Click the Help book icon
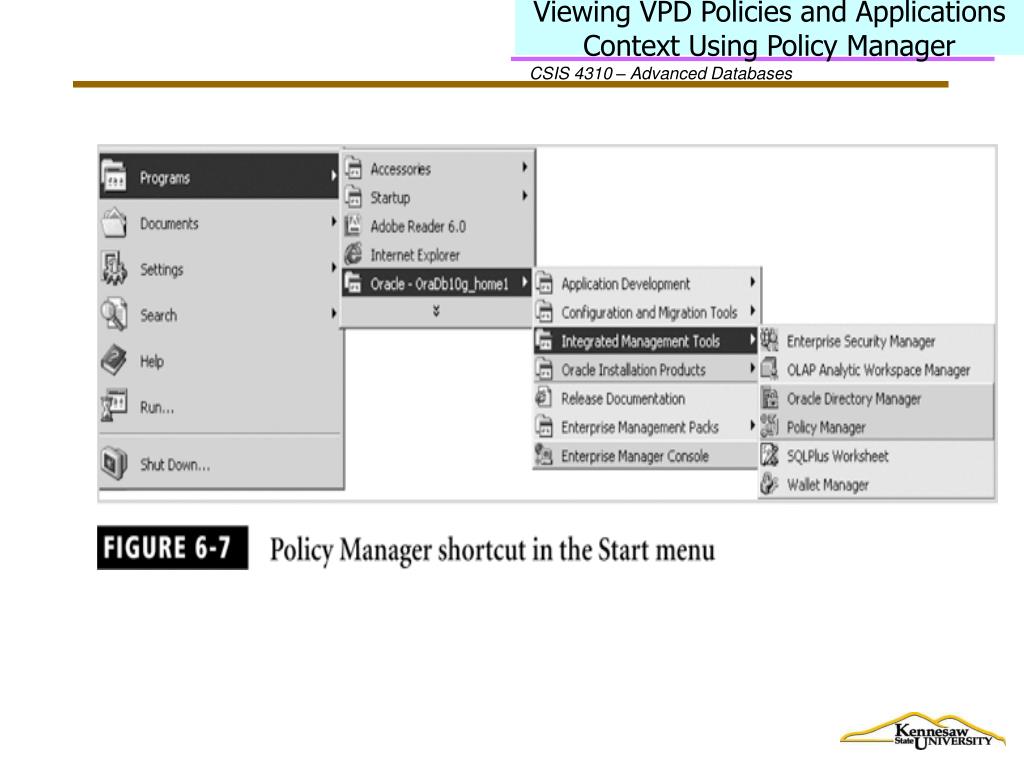Screen dimensions: 1024x768 115,360
